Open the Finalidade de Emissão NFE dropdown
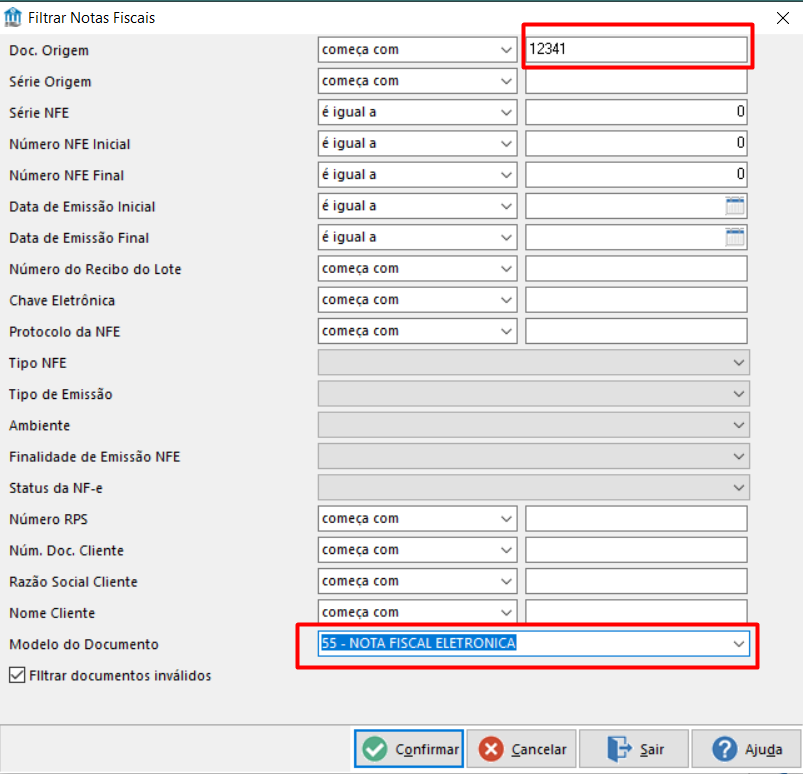Viewport: 803px width, 774px height. click(x=534, y=456)
